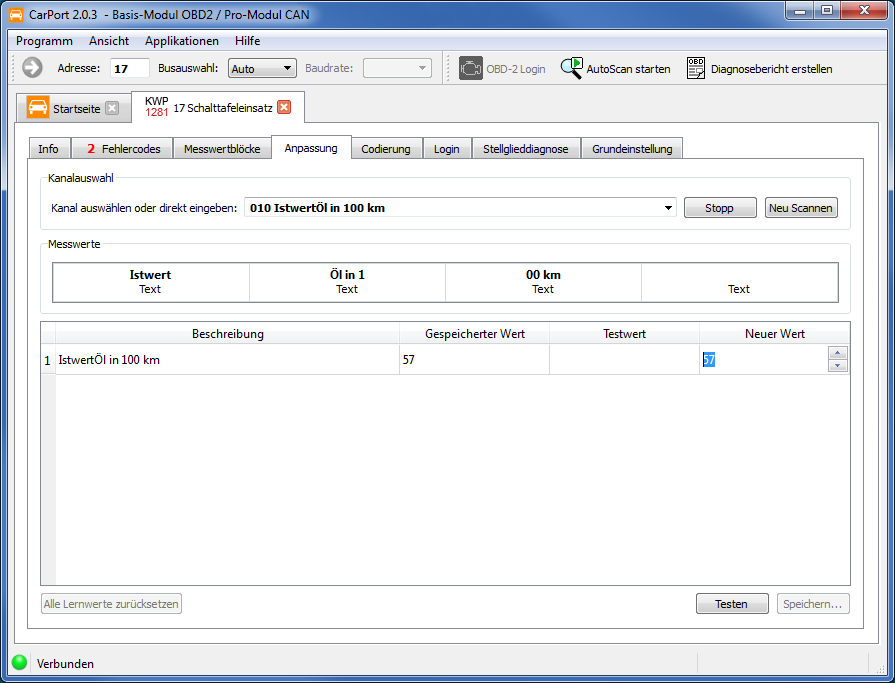Click the Testen button
This screenshot has height=683, width=895.
[732, 604]
